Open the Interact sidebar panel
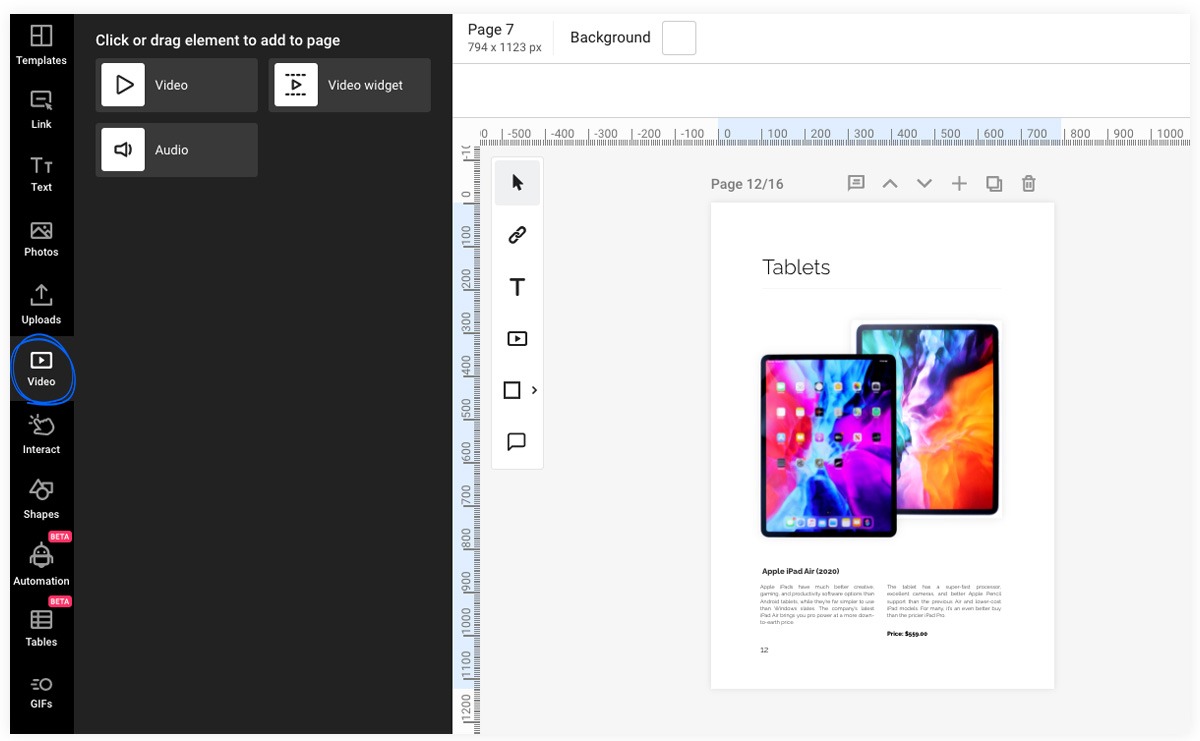 [41, 435]
